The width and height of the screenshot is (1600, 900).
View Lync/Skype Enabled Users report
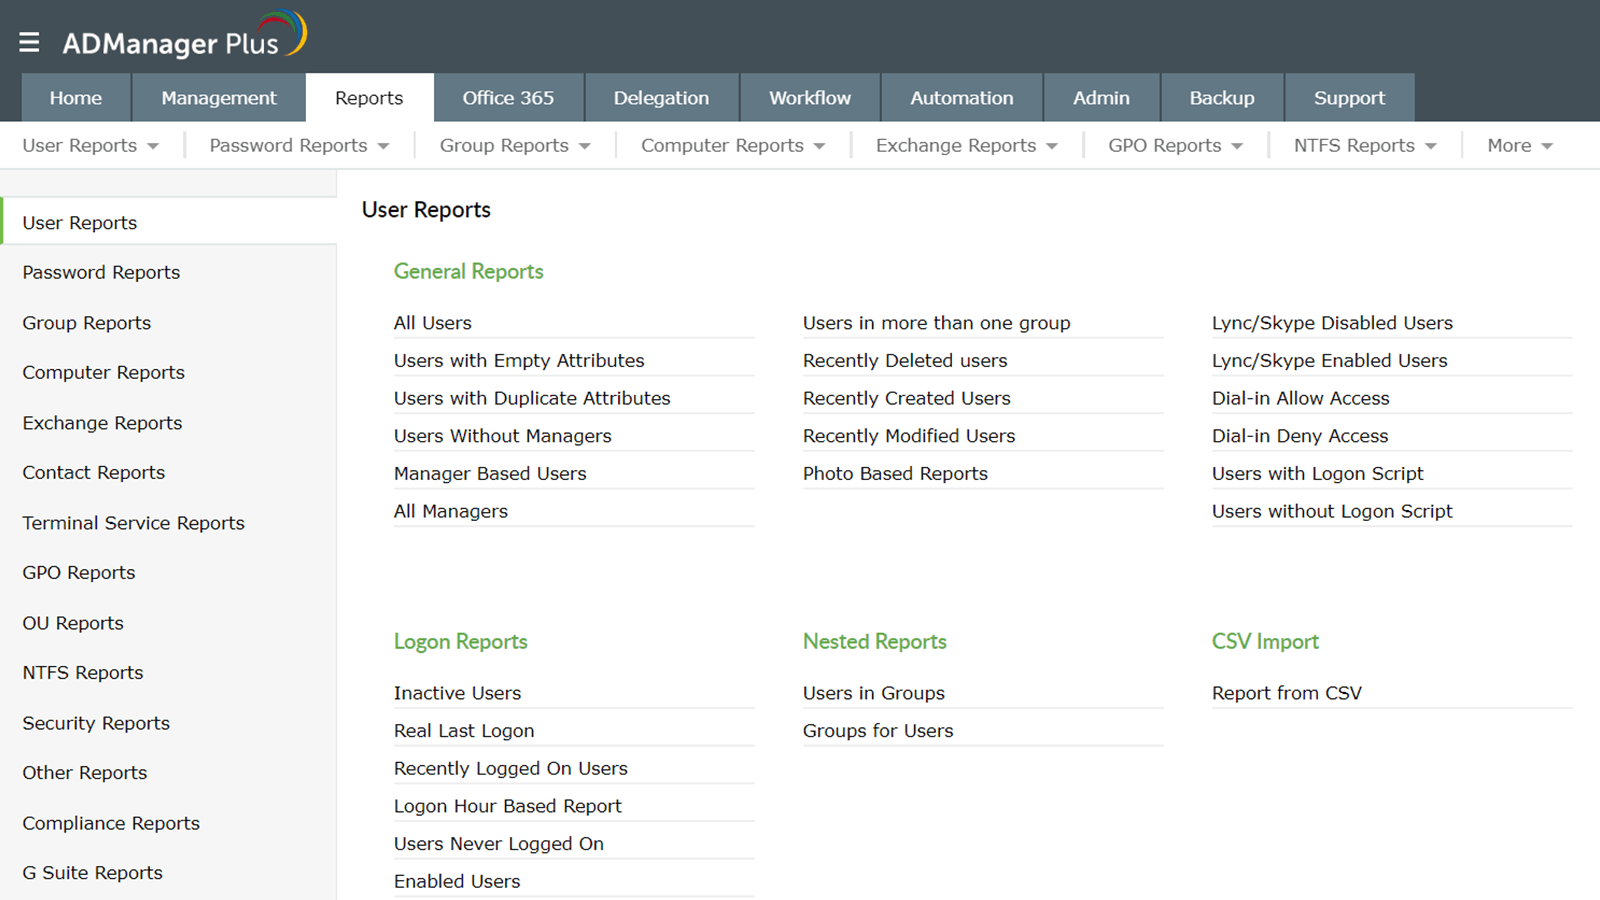click(x=1330, y=361)
